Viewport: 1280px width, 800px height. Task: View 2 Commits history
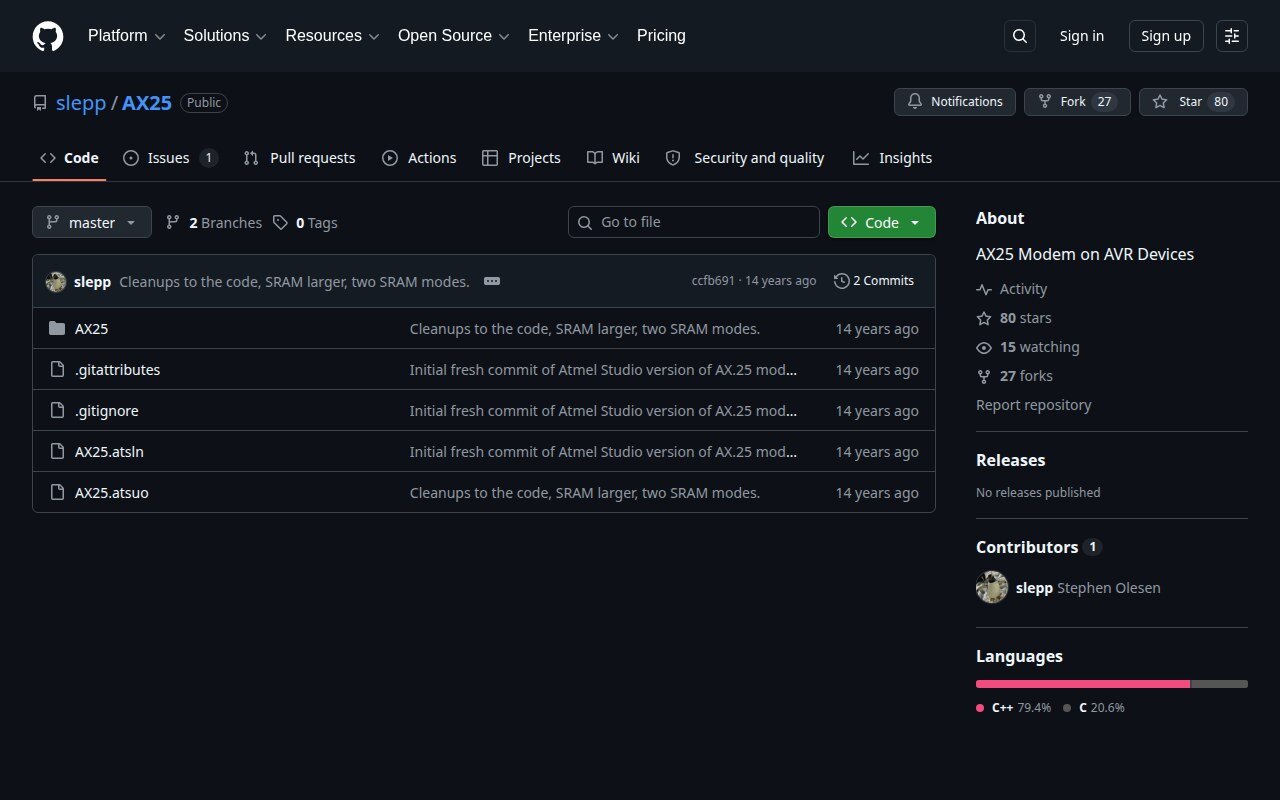point(874,281)
